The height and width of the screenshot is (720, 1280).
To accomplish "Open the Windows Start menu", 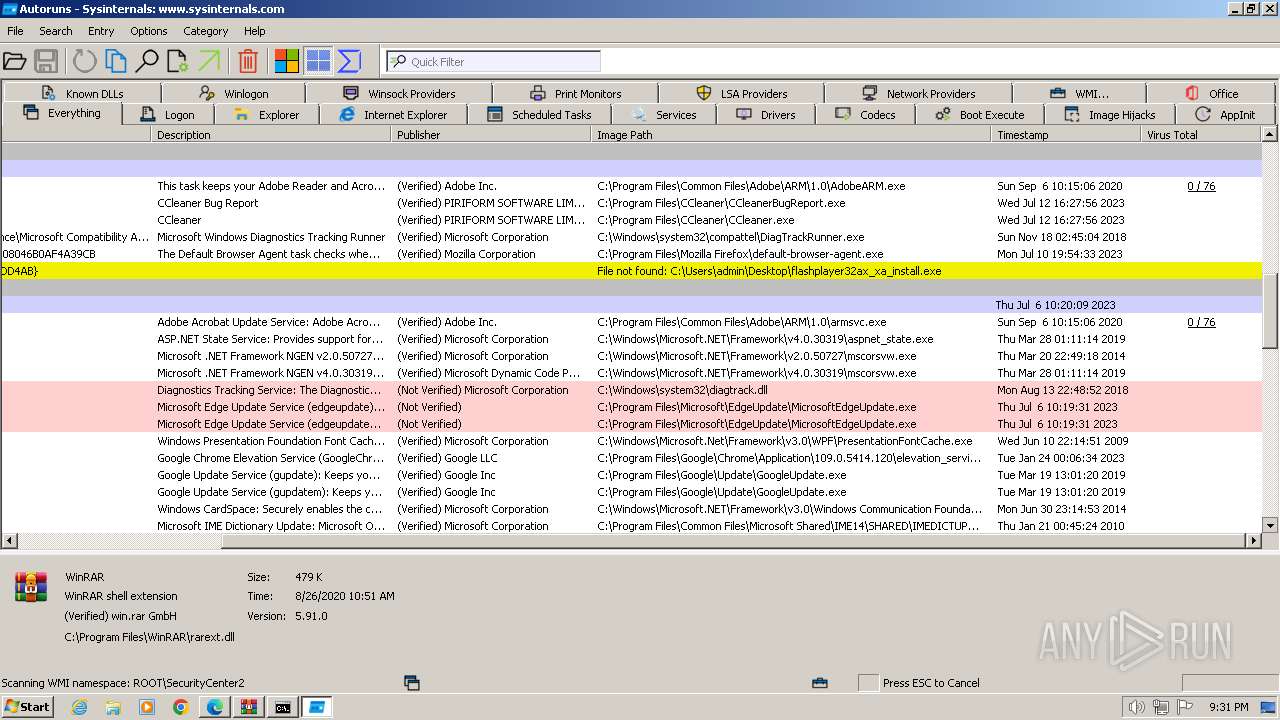I will pyautogui.click(x=28, y=707).
